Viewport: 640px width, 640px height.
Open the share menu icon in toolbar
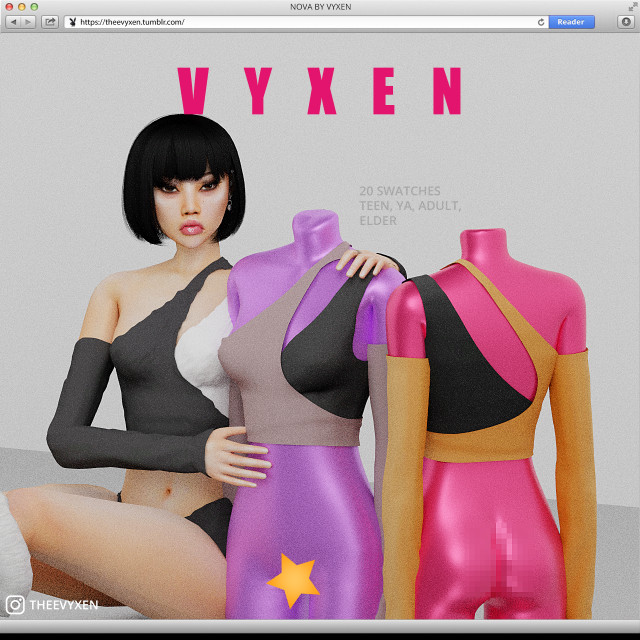(x=50, y=22)
